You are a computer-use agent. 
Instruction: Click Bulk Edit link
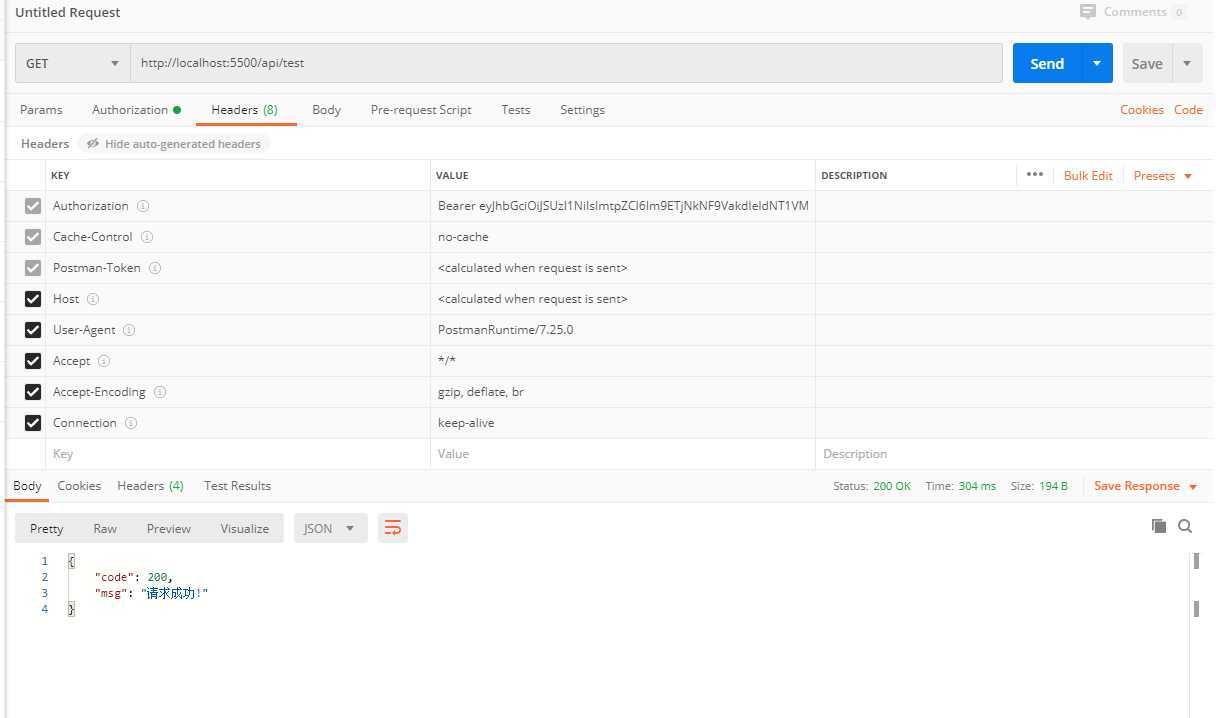click(x=1088, y=176)
